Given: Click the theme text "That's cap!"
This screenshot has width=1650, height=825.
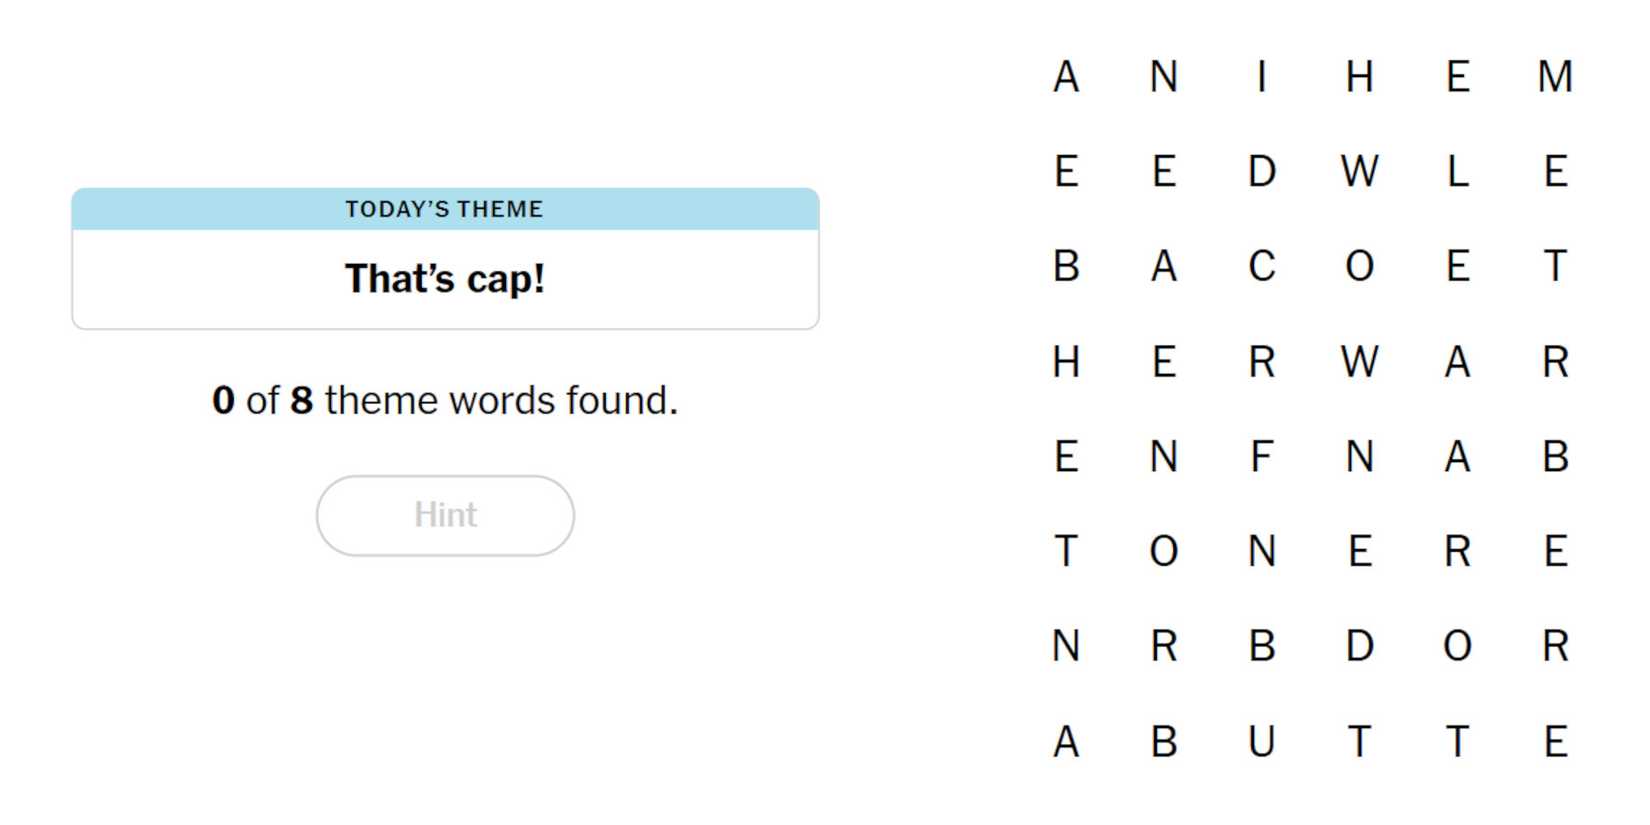Looking at the screenshot, I should [444, 279].
